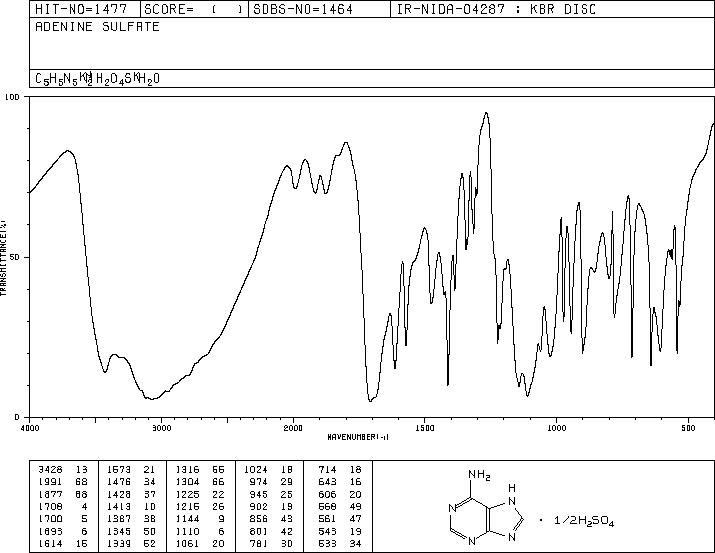715x553 pixels.
Task: Click peak table entry 781
Action: click(259, 544)
